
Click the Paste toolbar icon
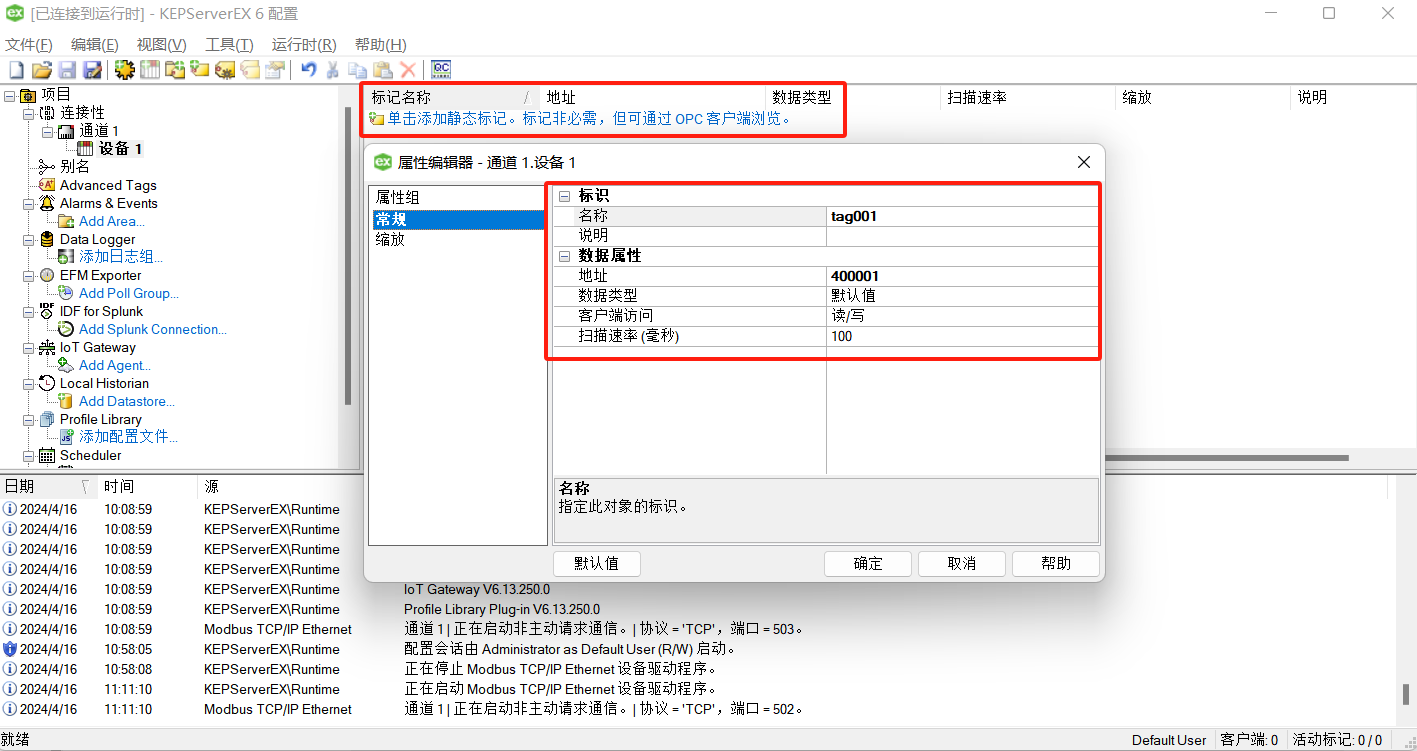point(382,70)
